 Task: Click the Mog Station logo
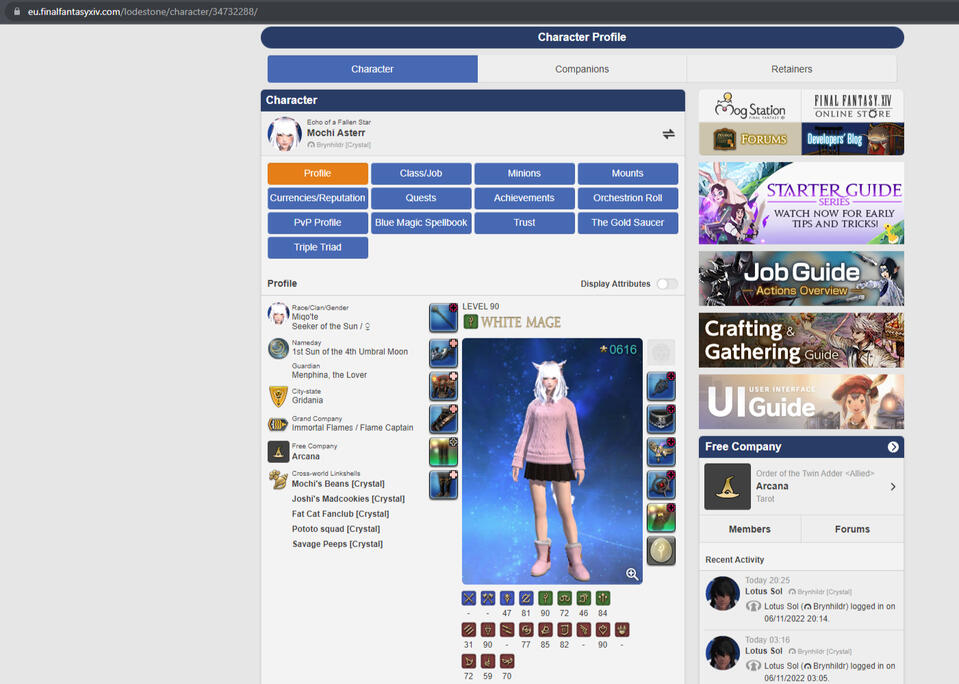point(750,106)
